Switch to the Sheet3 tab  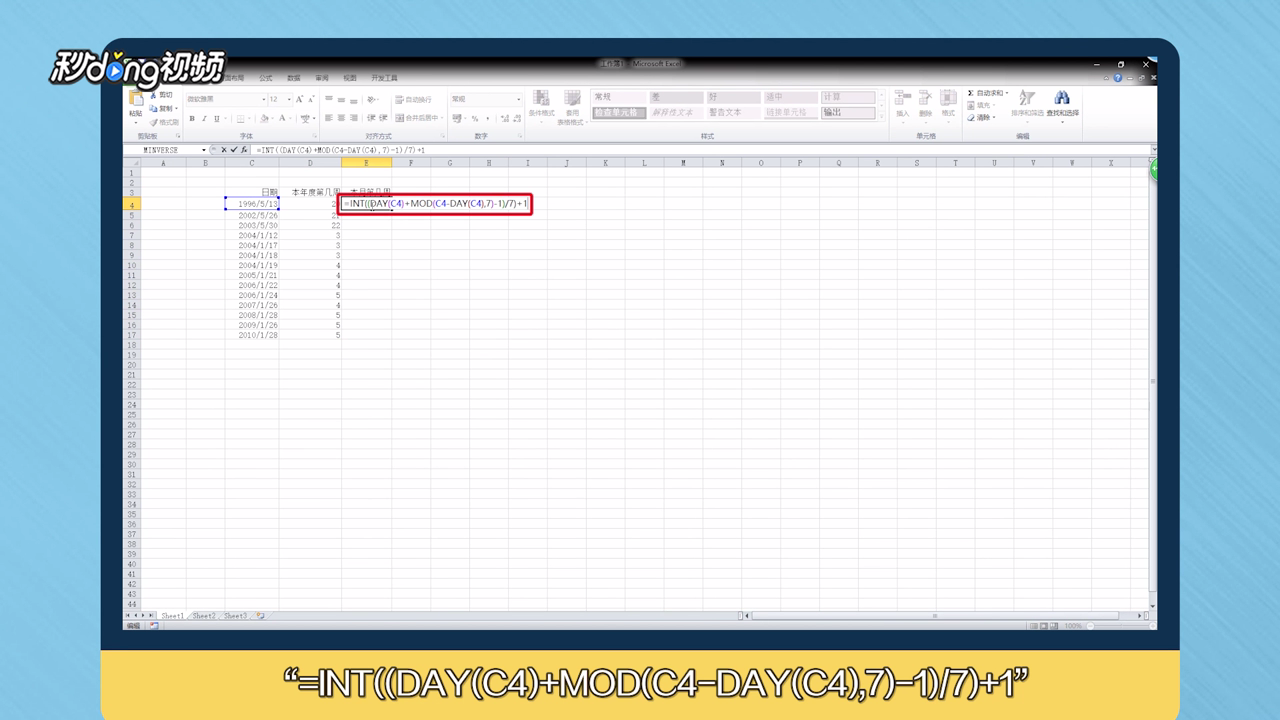click(235, 616)
